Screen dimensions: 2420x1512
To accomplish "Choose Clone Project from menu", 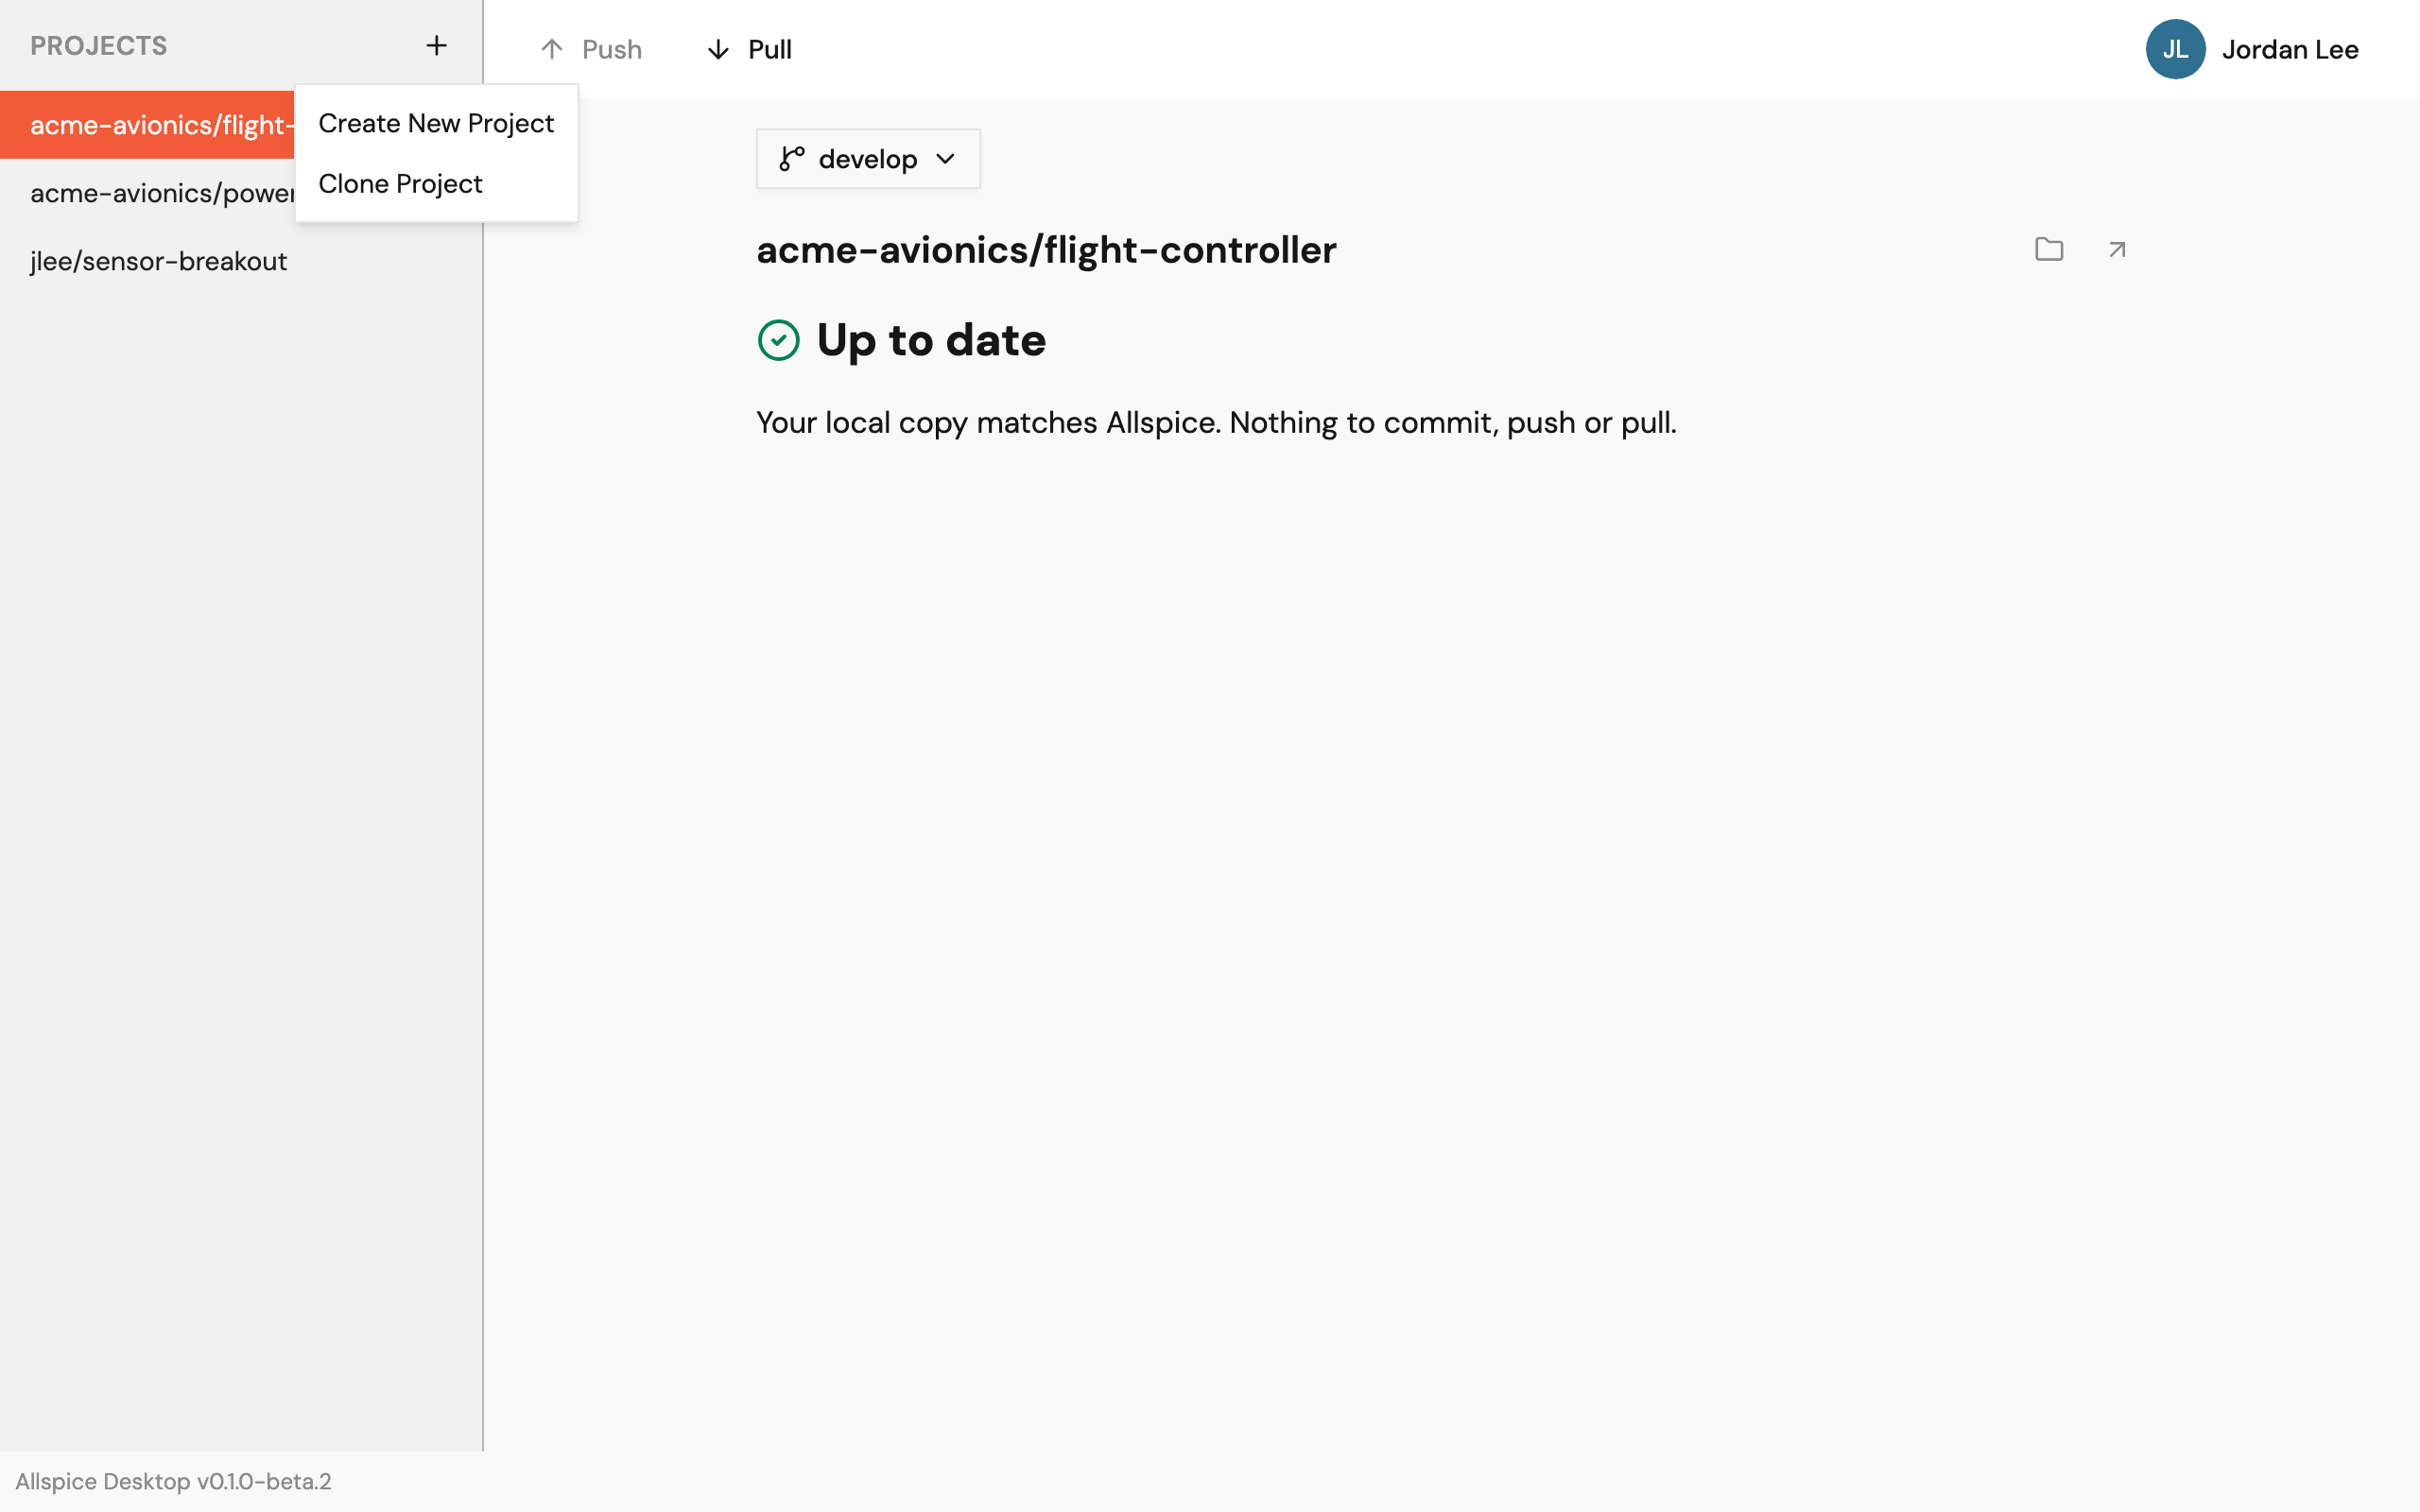I will point(436,184).
